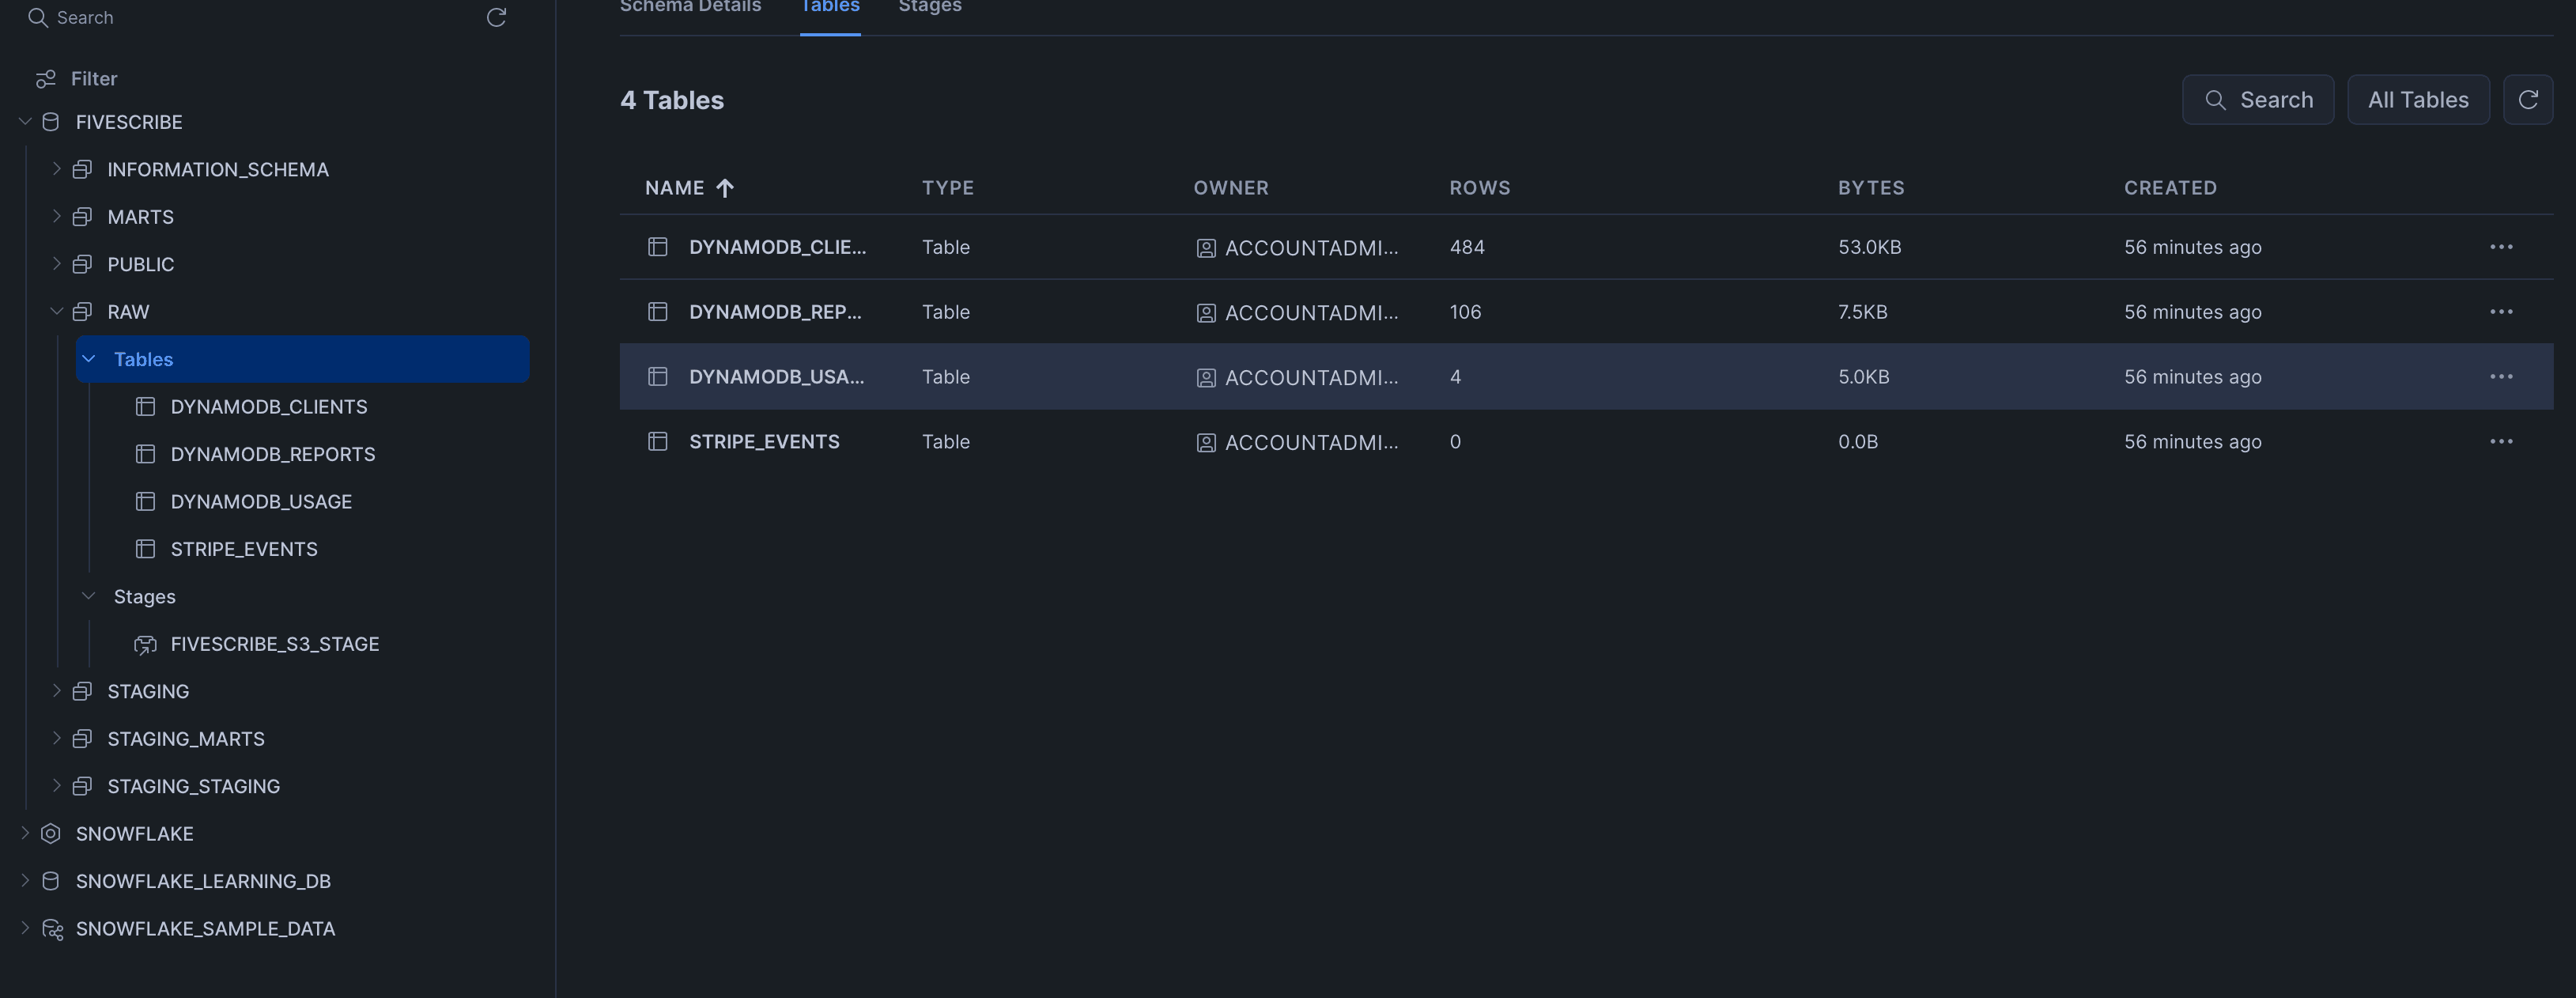
Task: Collapse the FIVESCRIBE database node
Action: 25,122
